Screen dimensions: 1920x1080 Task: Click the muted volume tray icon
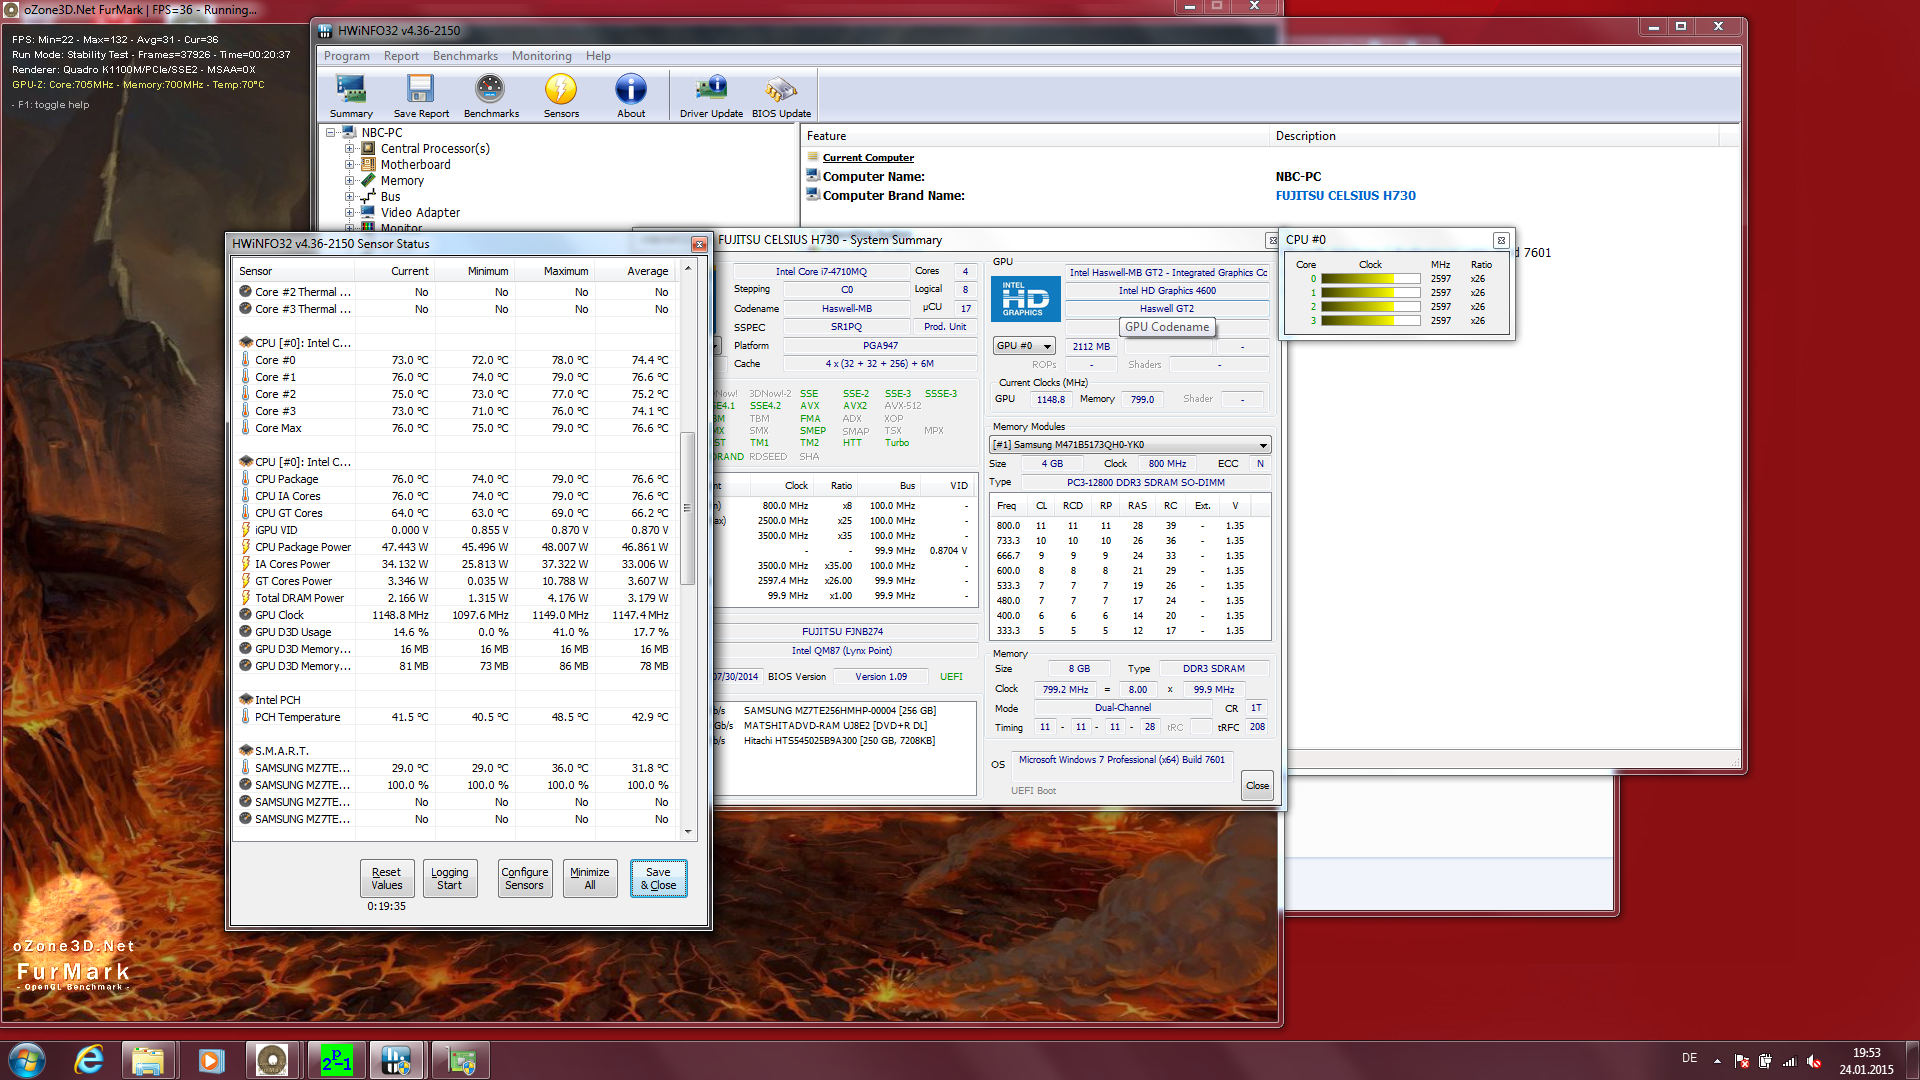pyautogui.click(x=1813, y=1061)
